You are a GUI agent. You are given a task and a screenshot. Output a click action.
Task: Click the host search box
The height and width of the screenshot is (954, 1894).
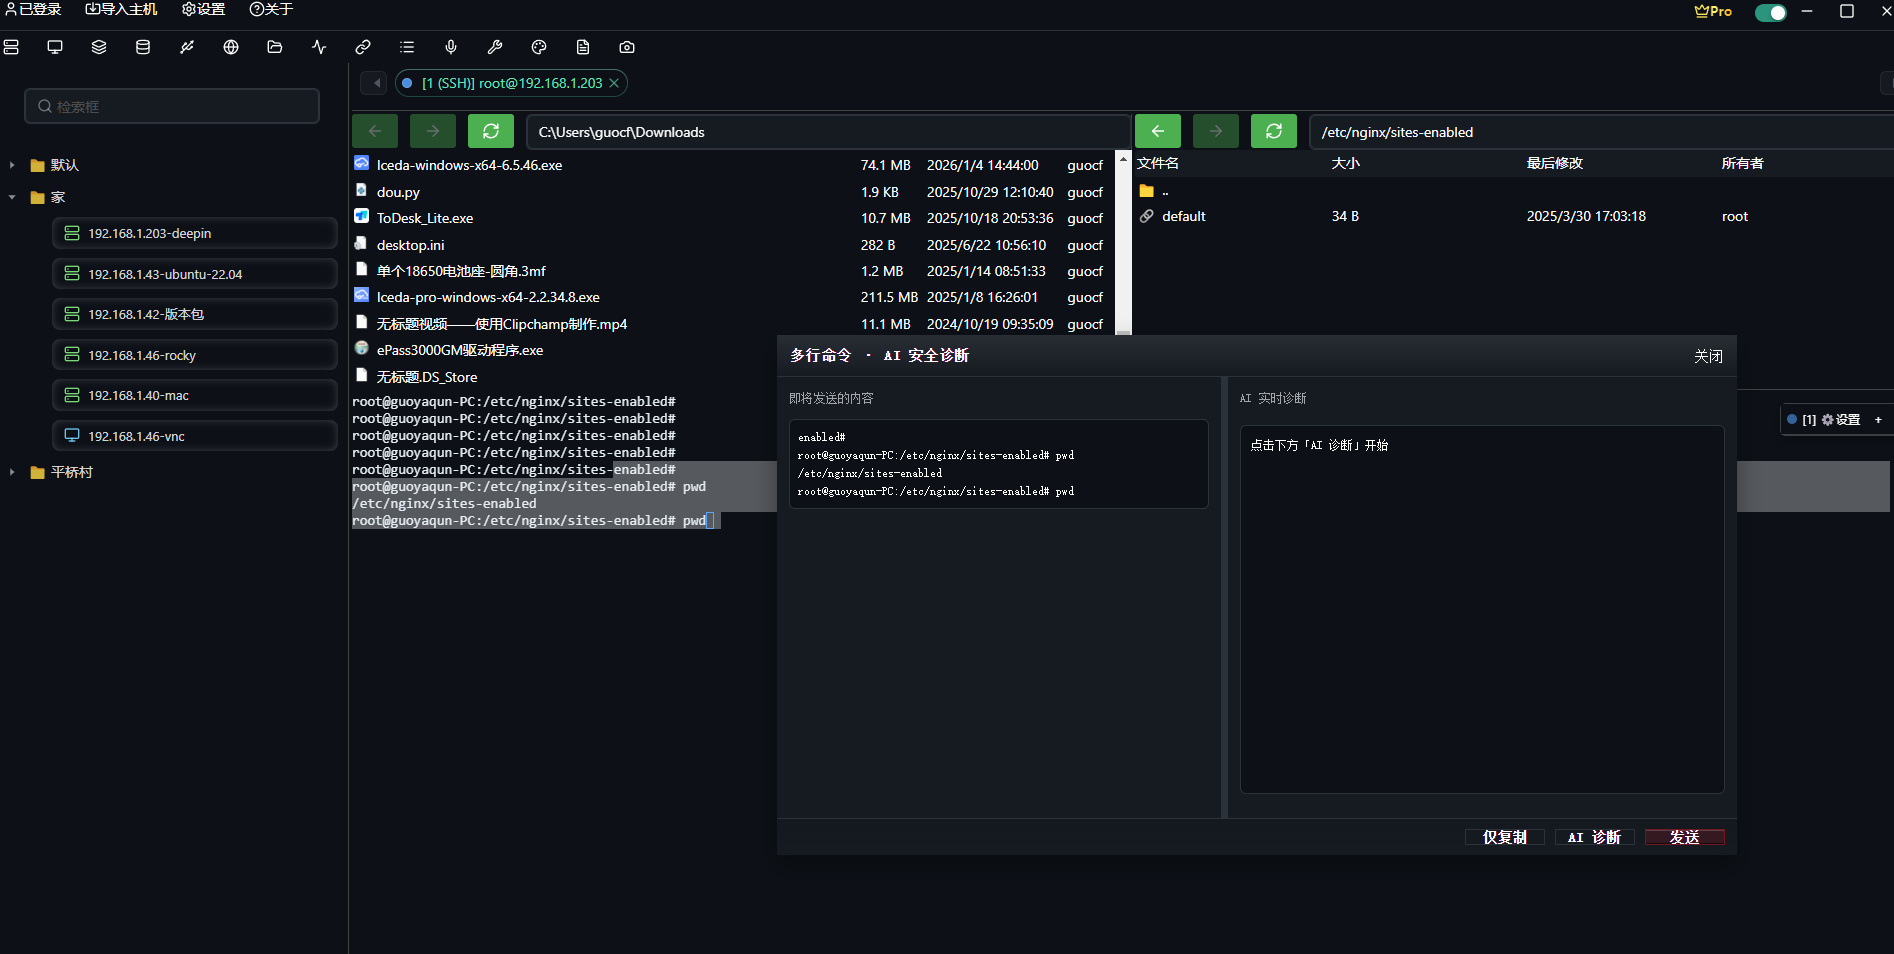(x=172, y=106)
